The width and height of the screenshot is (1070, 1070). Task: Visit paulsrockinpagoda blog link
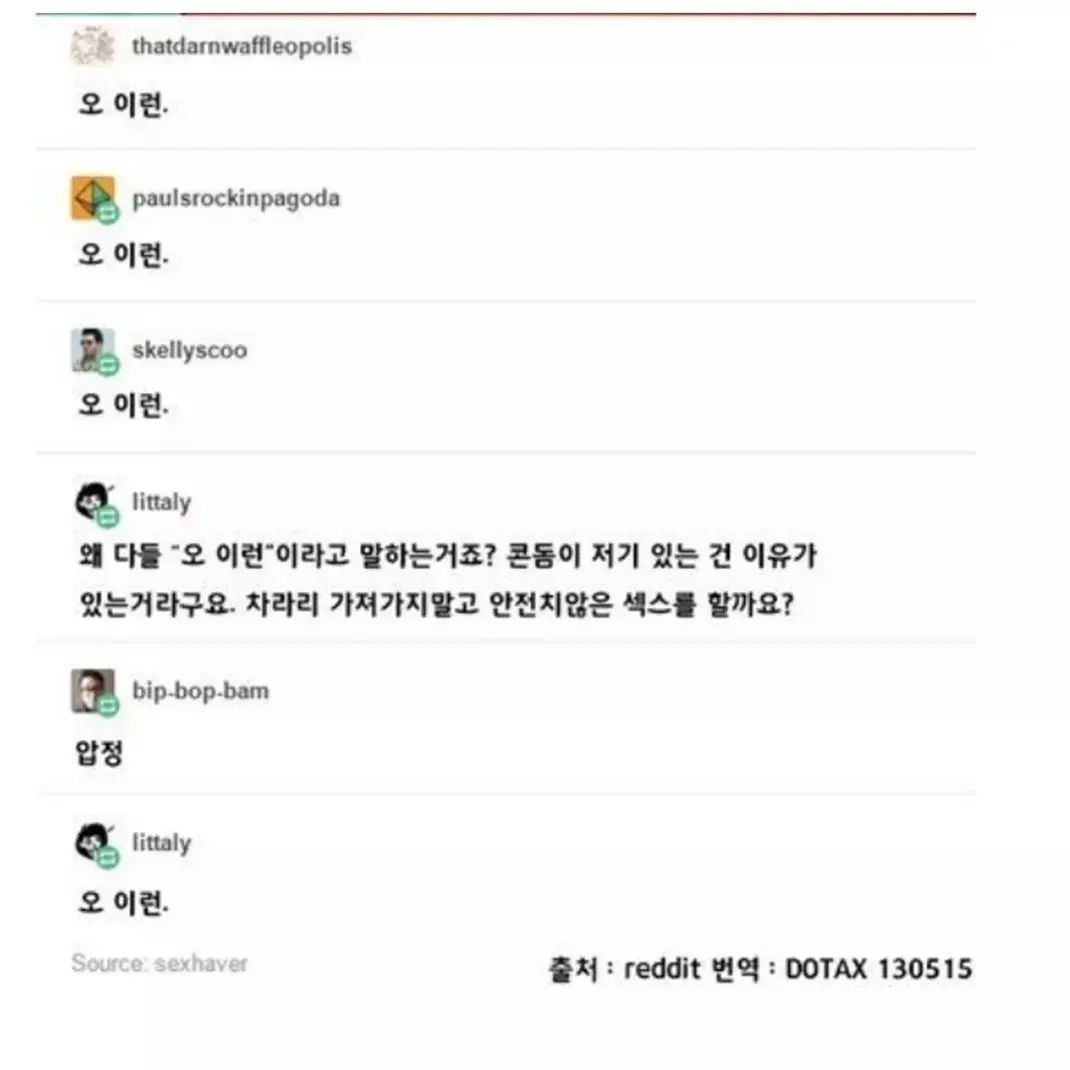coord(235,199)
